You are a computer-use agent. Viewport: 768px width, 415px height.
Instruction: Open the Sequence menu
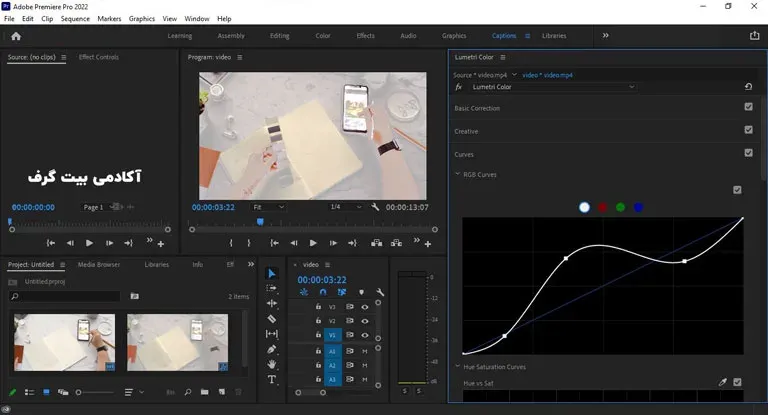coord(75,19)
